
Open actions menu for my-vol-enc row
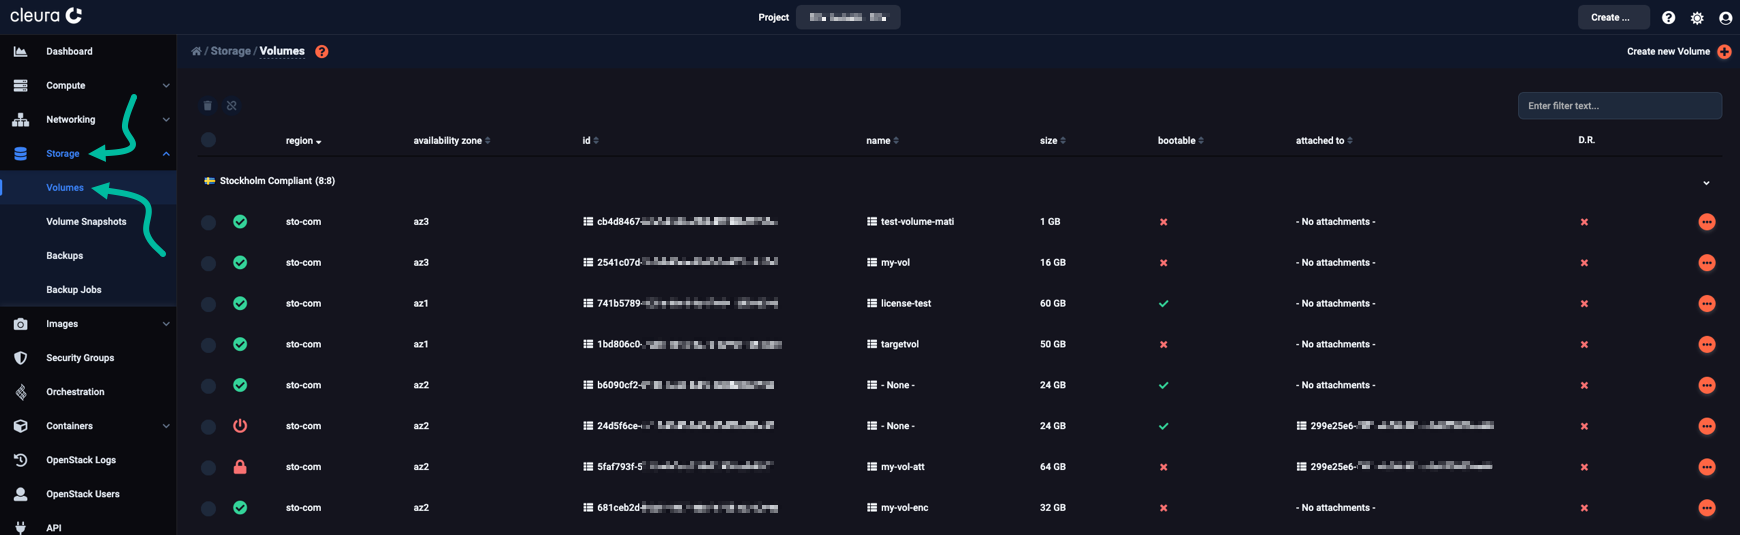coord(1707,508)
